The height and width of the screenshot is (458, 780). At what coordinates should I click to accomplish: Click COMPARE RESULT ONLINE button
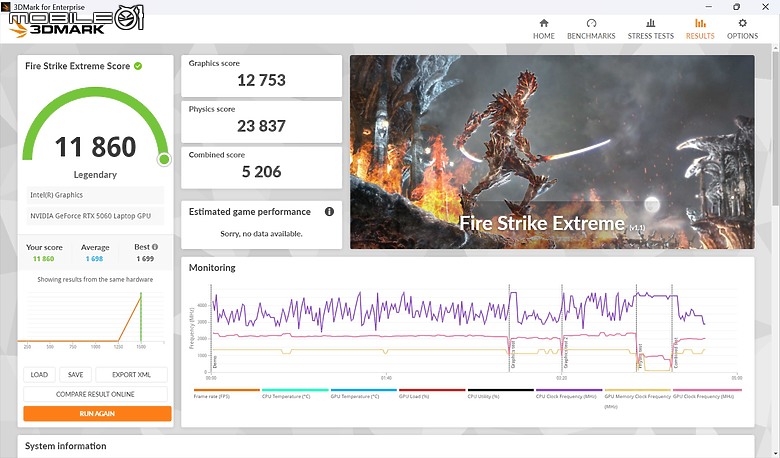pos(95,394)
